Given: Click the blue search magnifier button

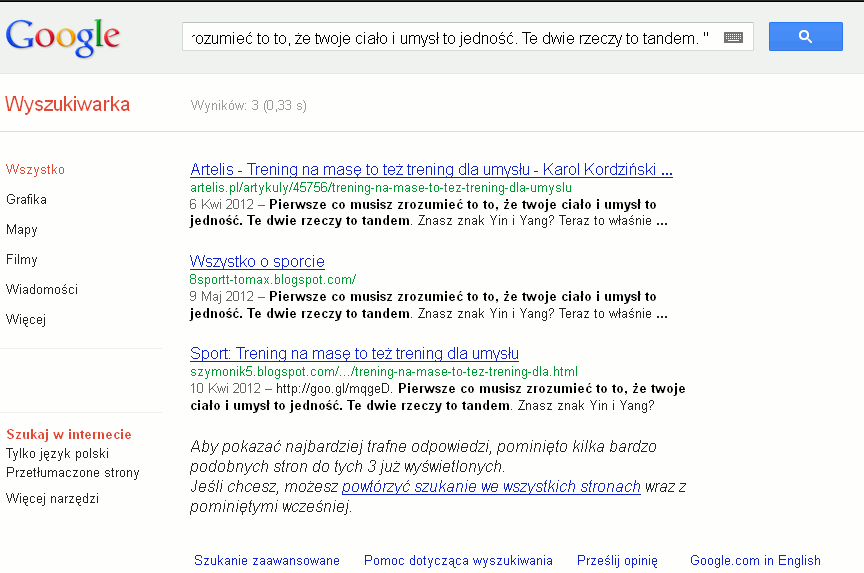Looking at the screenshot, I should tap(806, 36).
